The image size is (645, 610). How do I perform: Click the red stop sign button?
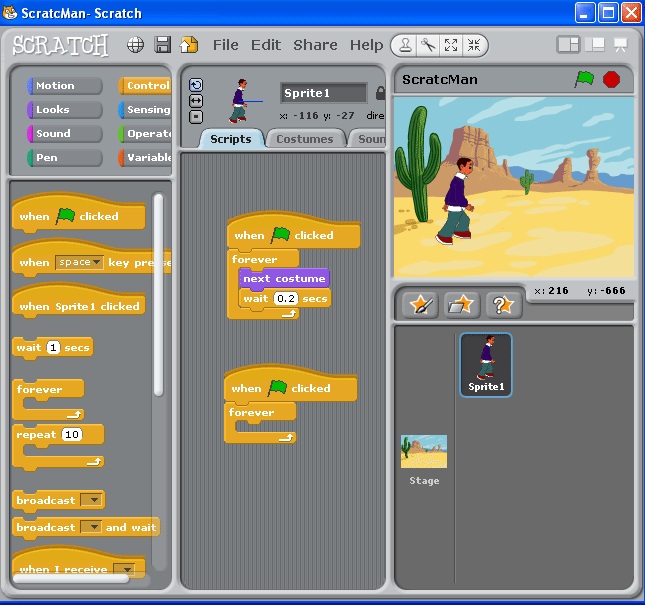click(x=611, y=79)
